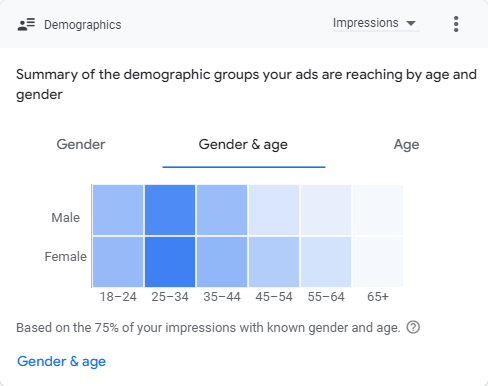The width and height of the screenshot is (488, 386).
Task: Click the Male 18–24 heatmap cell
Action: [118, 210]
